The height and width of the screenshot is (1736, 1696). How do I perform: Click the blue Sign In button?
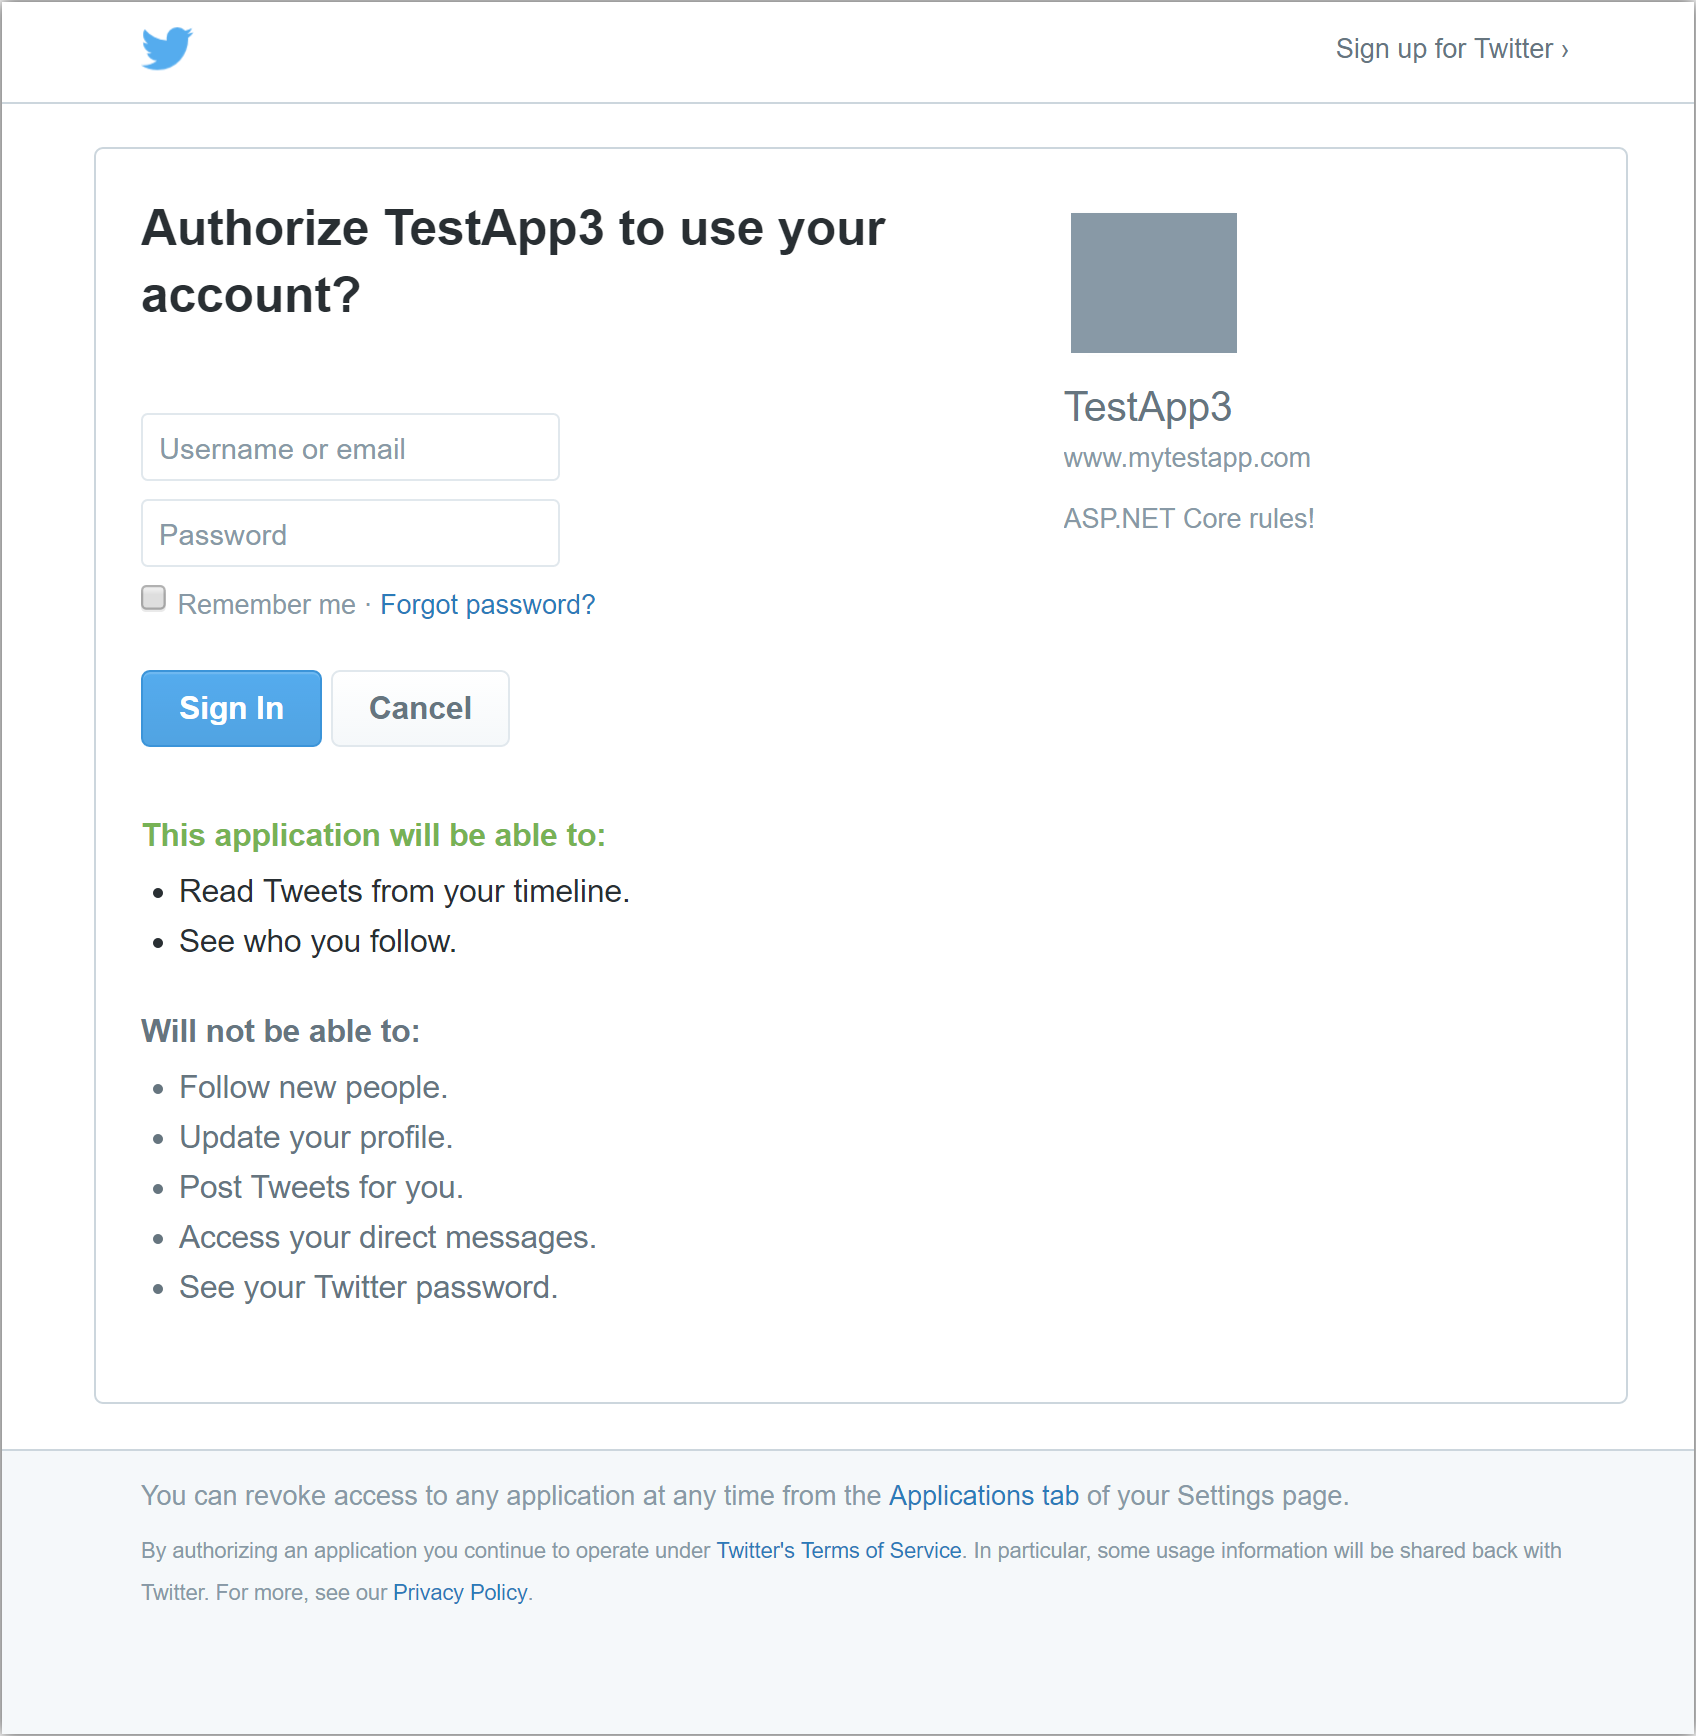pos(231,708)
